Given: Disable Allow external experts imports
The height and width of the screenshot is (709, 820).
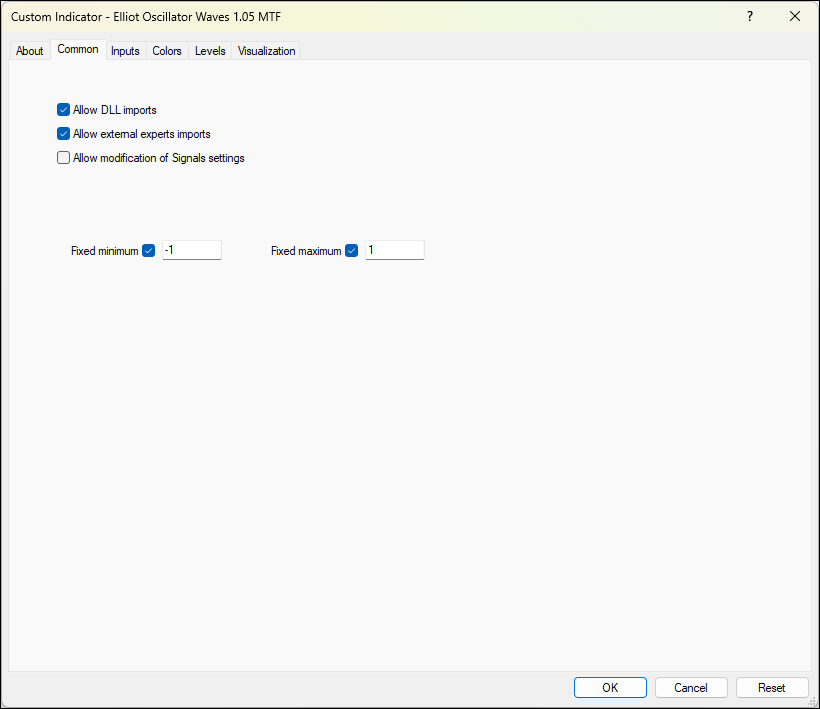Looking at the screenshot, I should click(x=64, y=134).
